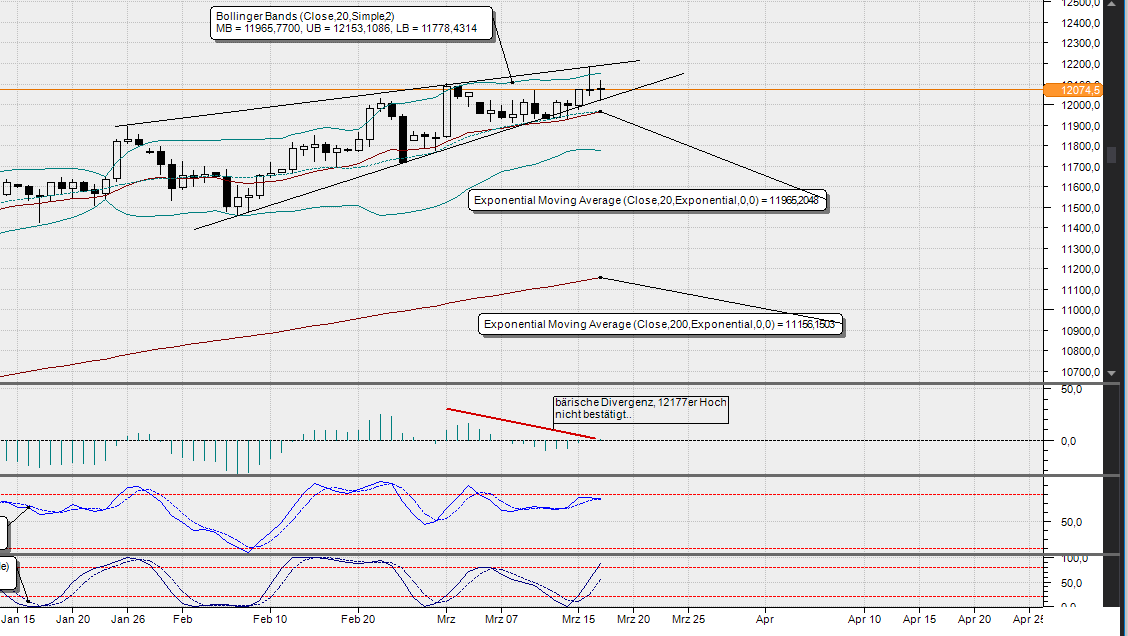
Task: Click the scroll up arrow of price scrollbar
Action: pos(1111,3)
